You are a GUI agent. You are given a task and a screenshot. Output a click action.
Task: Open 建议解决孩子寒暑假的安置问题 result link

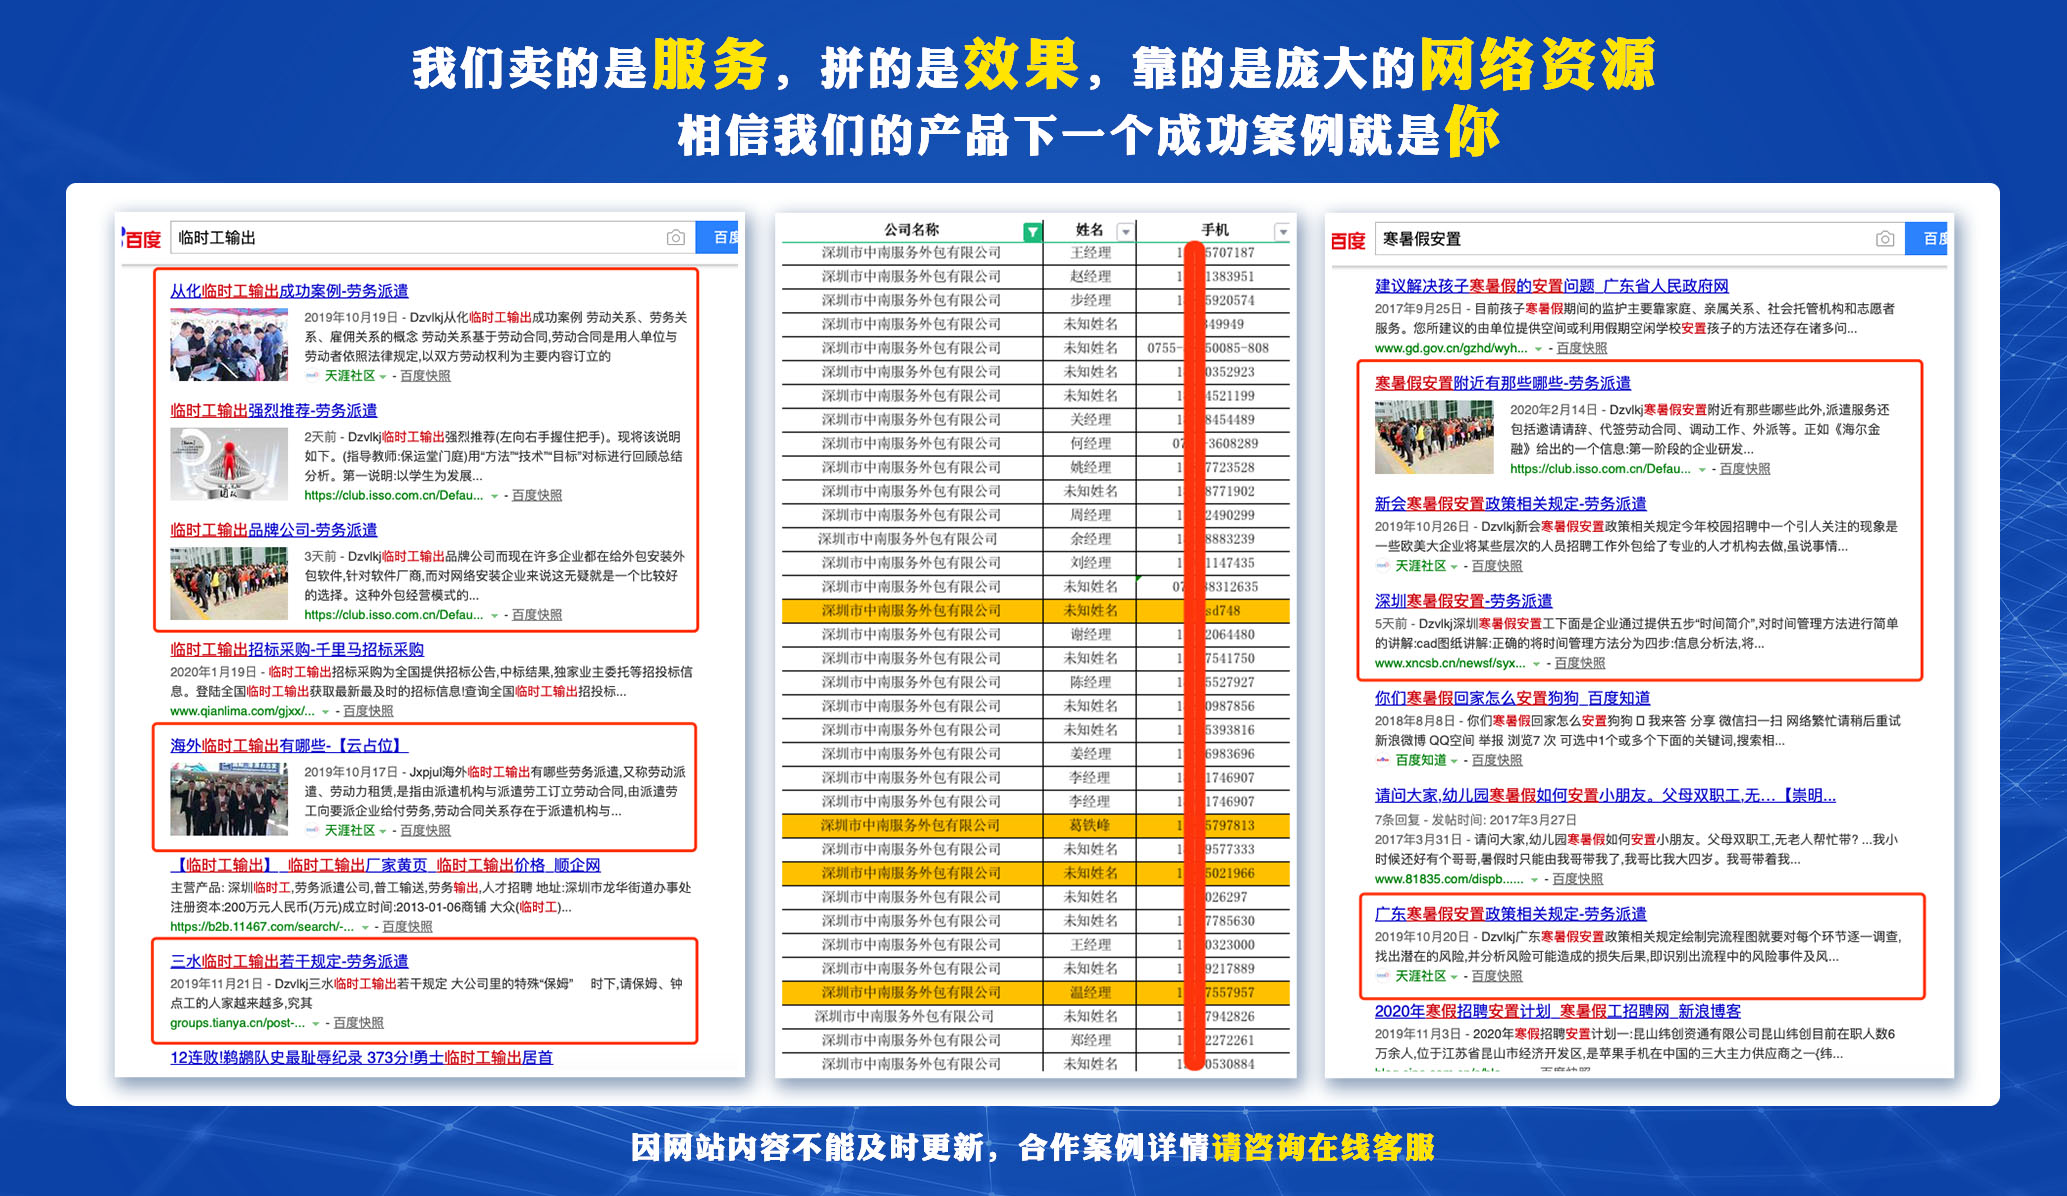[x=1551, y=286]
